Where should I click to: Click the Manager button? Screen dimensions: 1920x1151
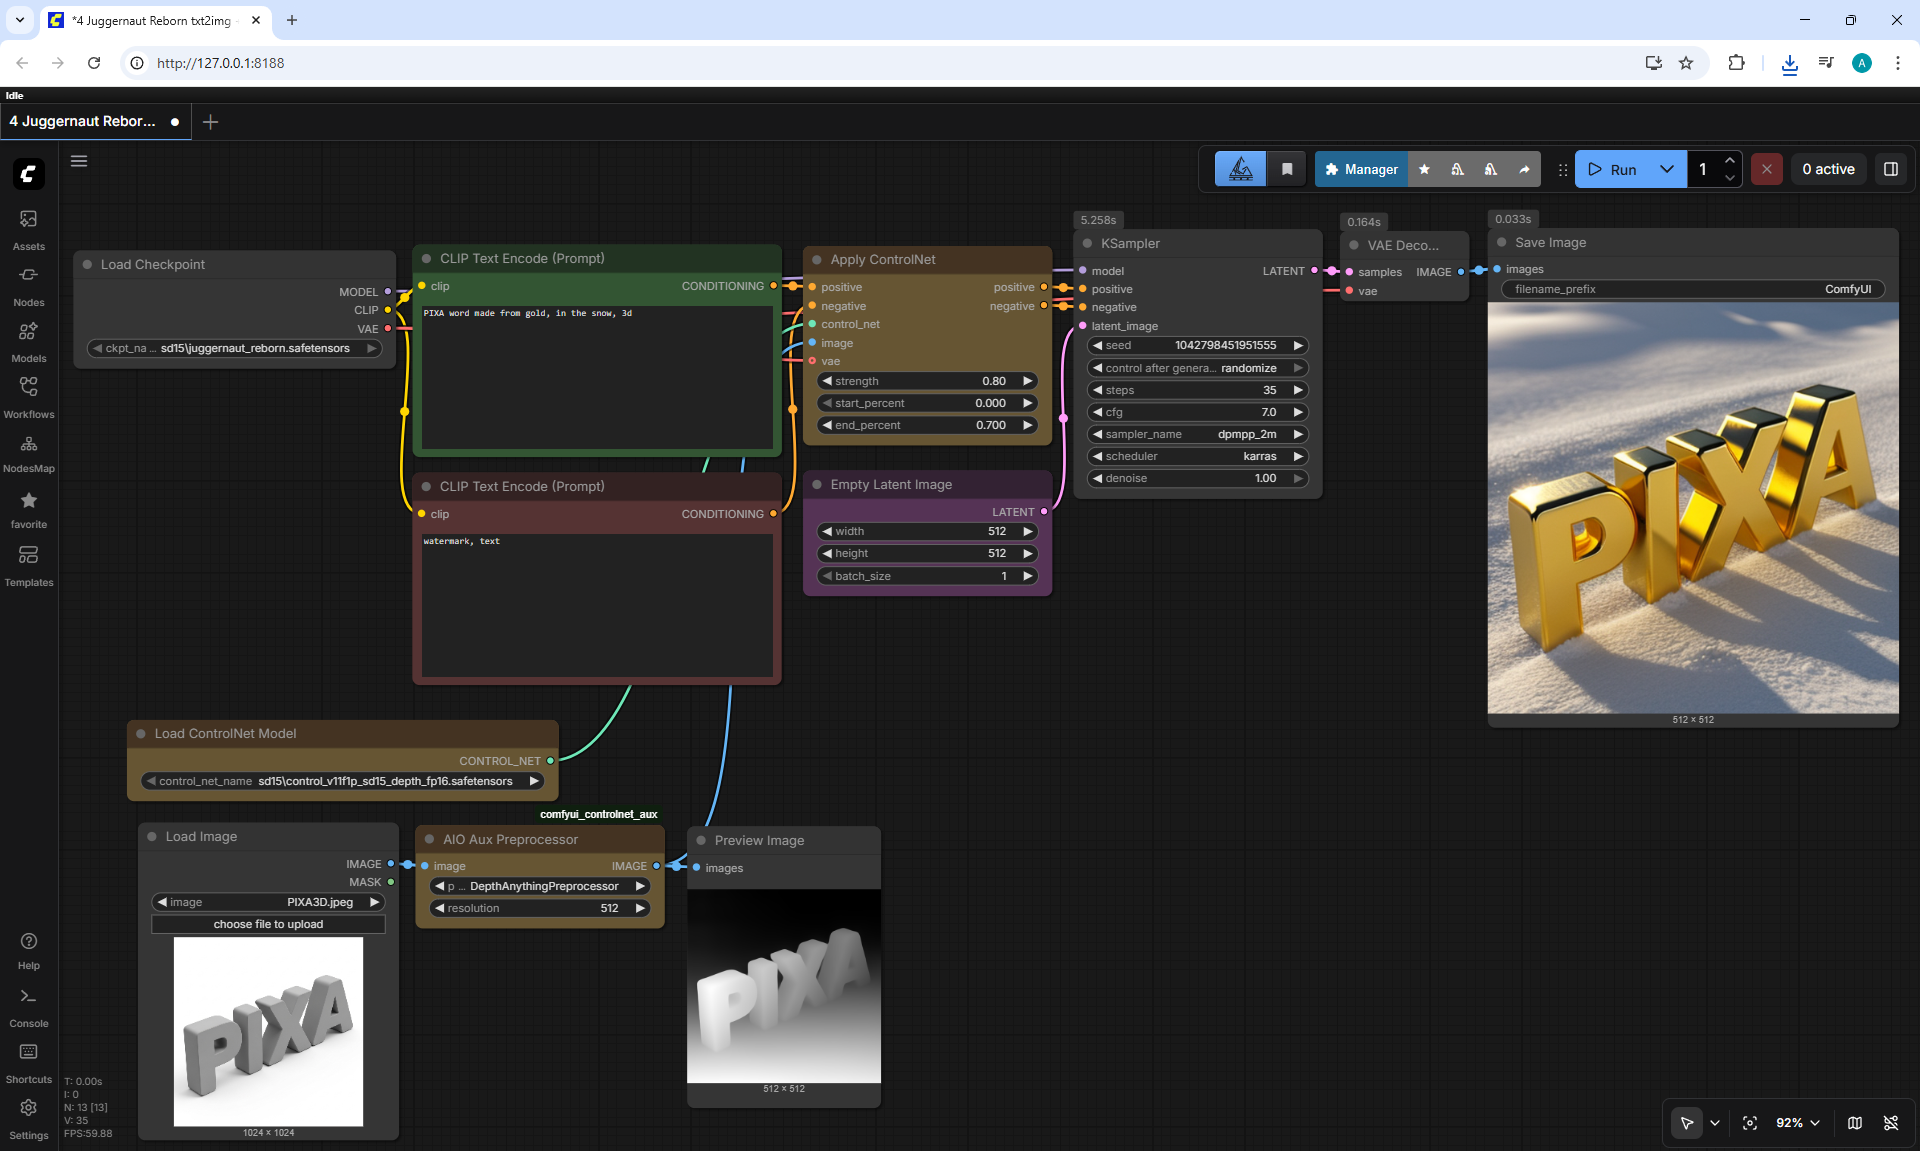coord(1361,169)
